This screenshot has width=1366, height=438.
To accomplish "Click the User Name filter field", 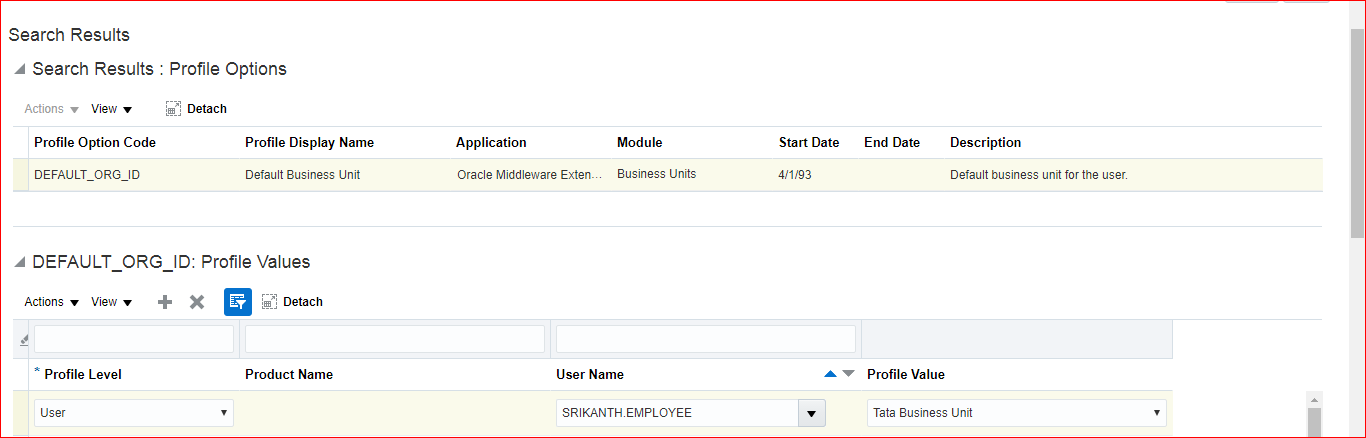I will [x=706, y=339].
